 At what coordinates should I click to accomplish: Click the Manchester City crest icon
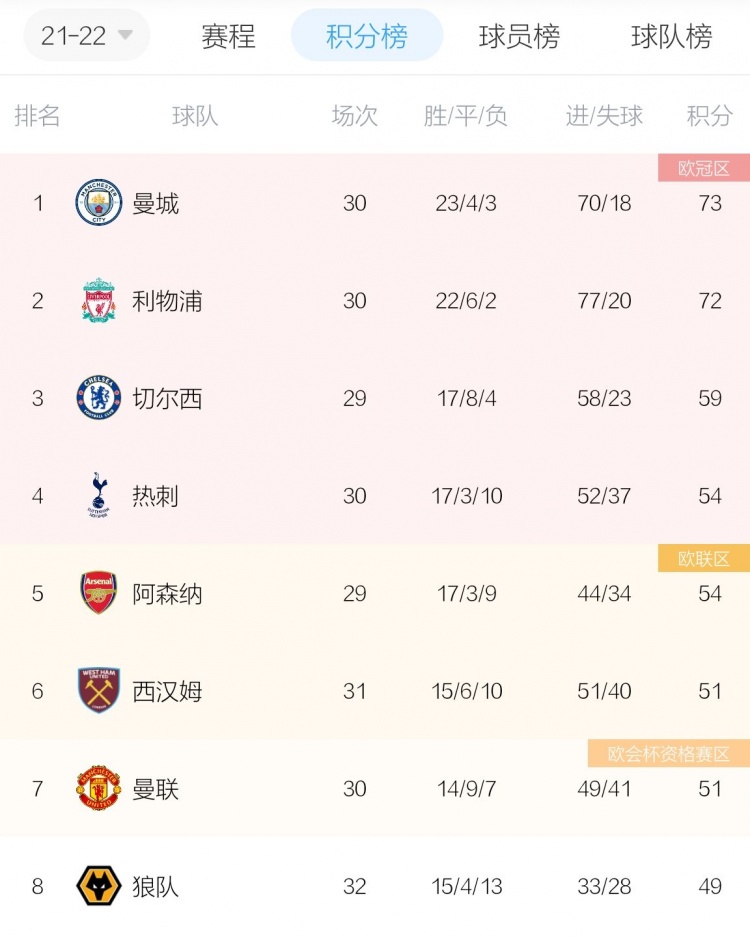[99, 202]
